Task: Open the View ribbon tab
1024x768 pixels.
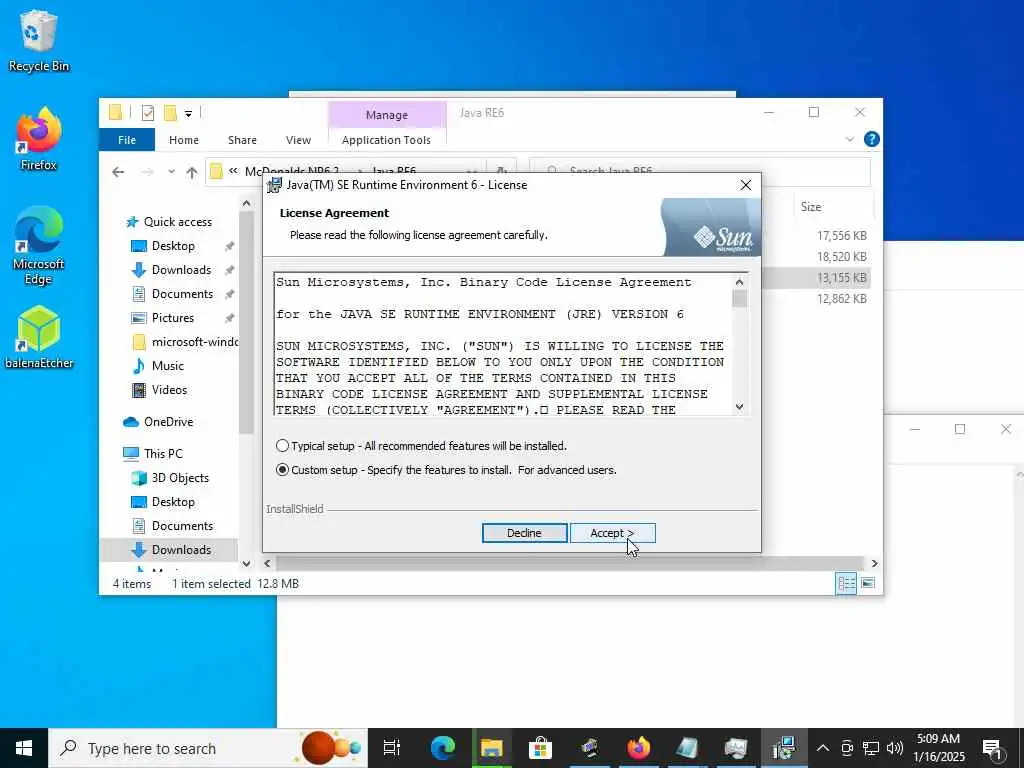Action: [298, 140]
